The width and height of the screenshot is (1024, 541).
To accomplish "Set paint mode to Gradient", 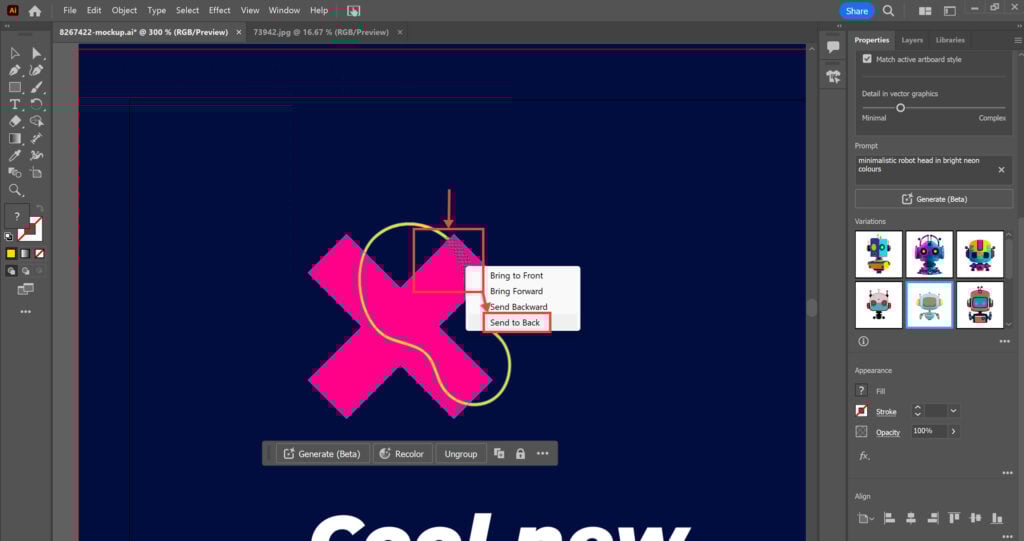I will [25, 254].
